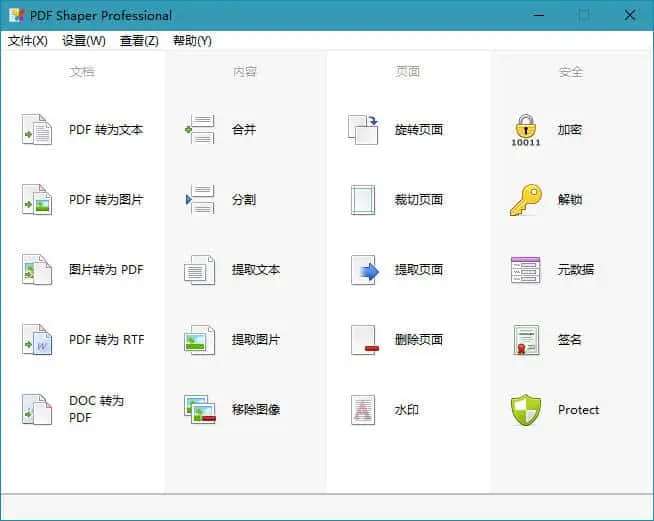
Task: Click the 裁切页面 crop icon
Action: (363, 200)
